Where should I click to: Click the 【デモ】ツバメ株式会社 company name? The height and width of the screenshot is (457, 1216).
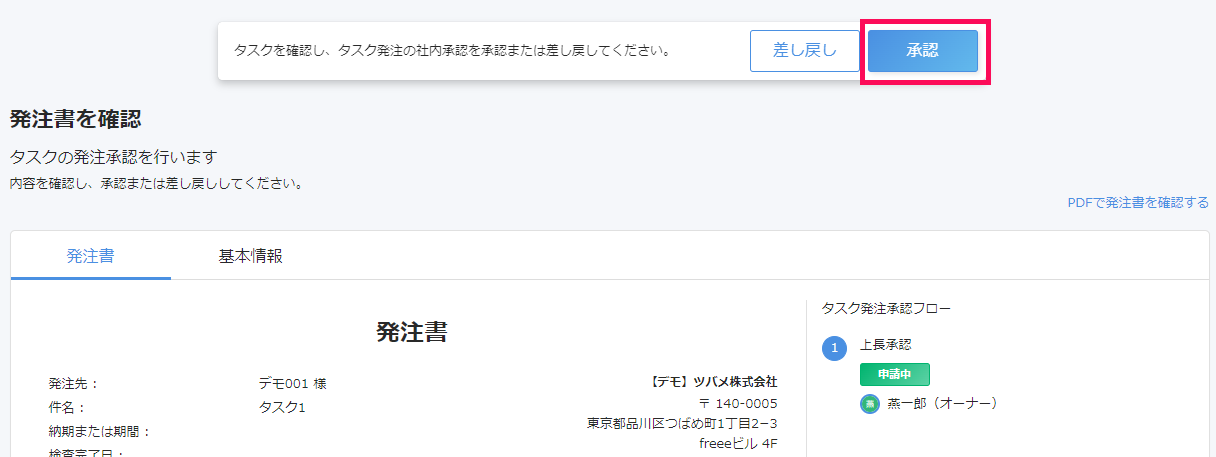pyautogui.click(x=712, y=382)
